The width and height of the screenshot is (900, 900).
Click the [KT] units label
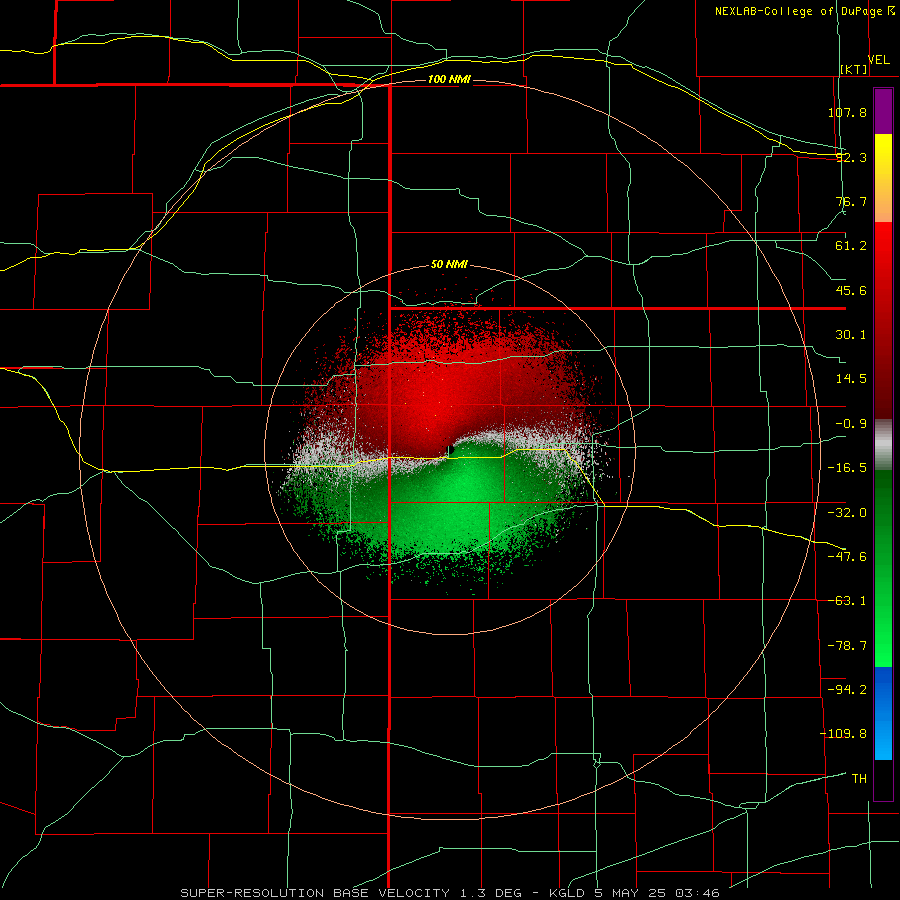(854, 69)
